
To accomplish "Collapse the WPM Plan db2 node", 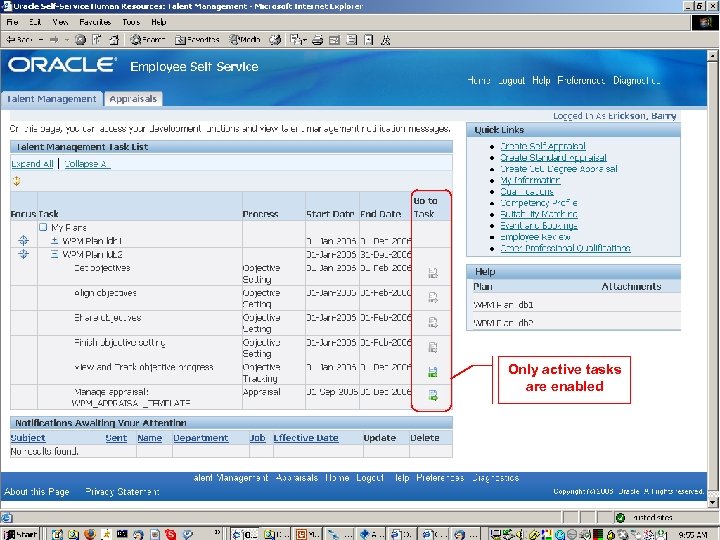I will pos(55,254).
